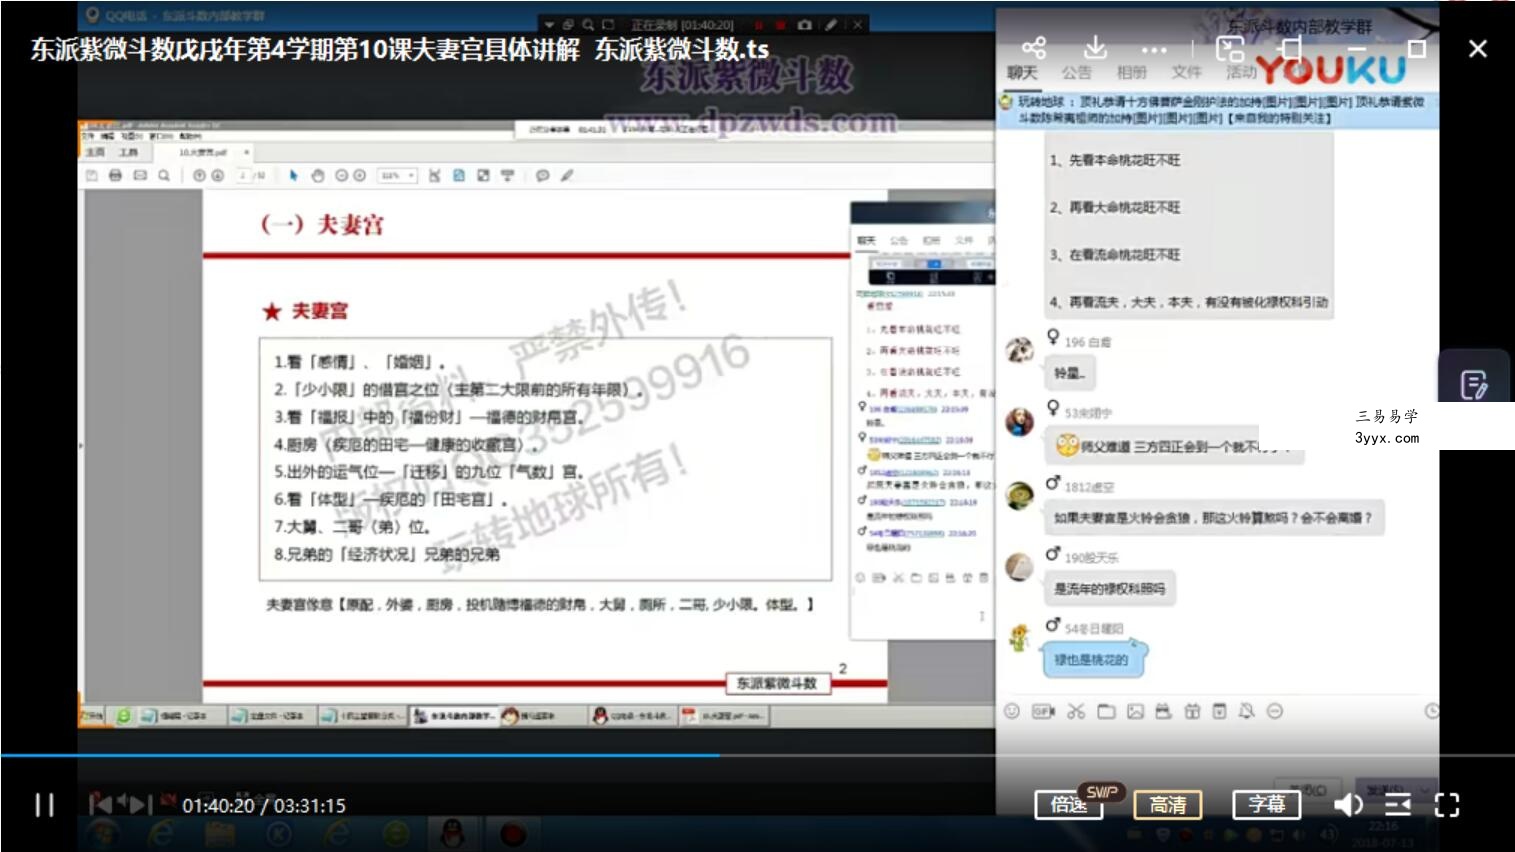Click highlighter pen icon in Acrobat
Viewport: 1515px width, 852px height.
567,175
